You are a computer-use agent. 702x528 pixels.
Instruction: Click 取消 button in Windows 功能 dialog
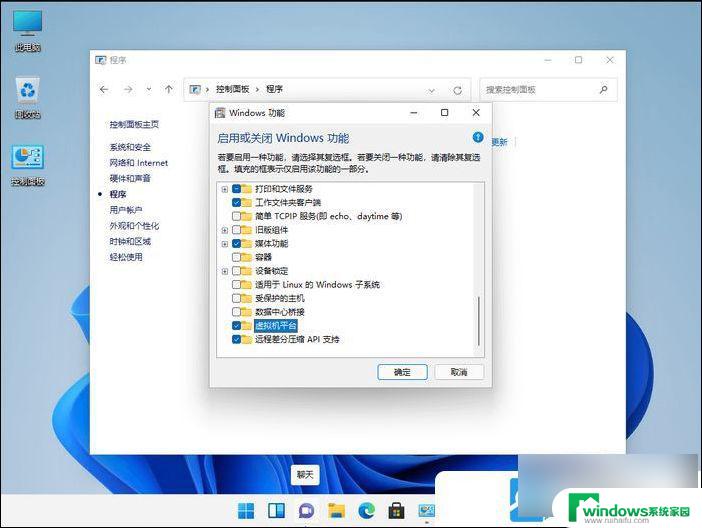[459, 372]
